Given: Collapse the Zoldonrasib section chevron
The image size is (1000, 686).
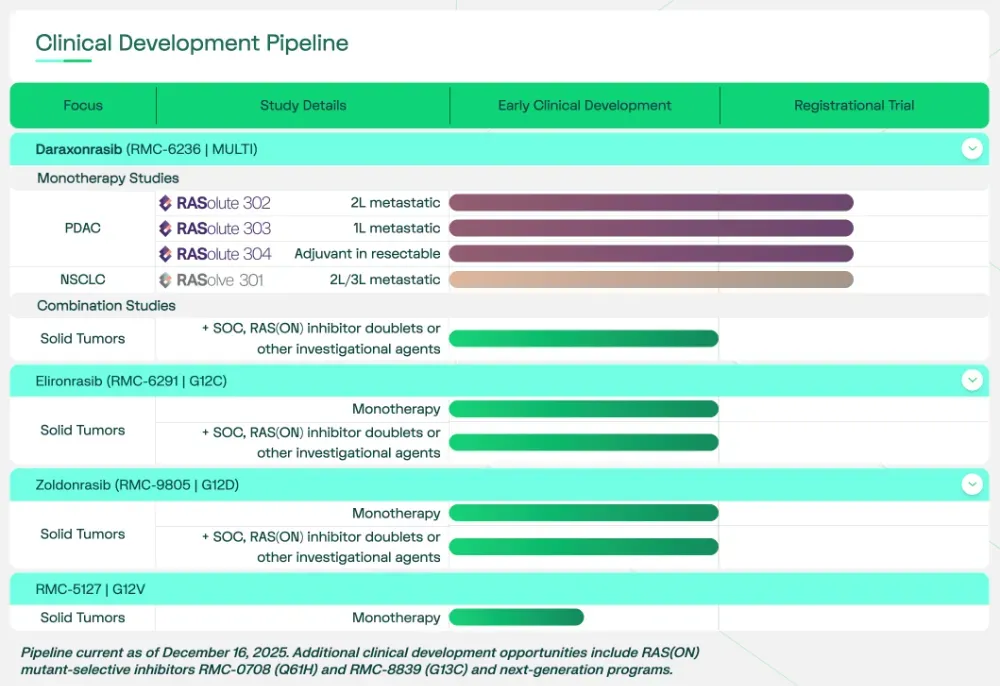Looking at the screenshot, I should pyautogui.click(x=971, y=484).
